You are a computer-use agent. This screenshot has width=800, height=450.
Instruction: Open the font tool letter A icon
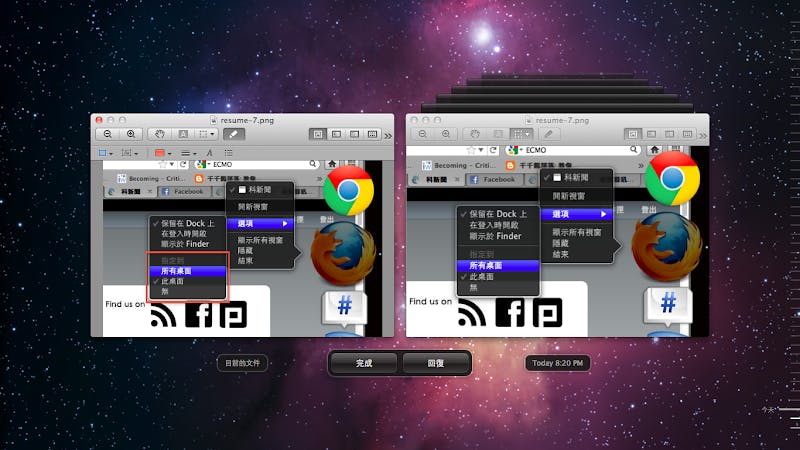tap(209, 153)
